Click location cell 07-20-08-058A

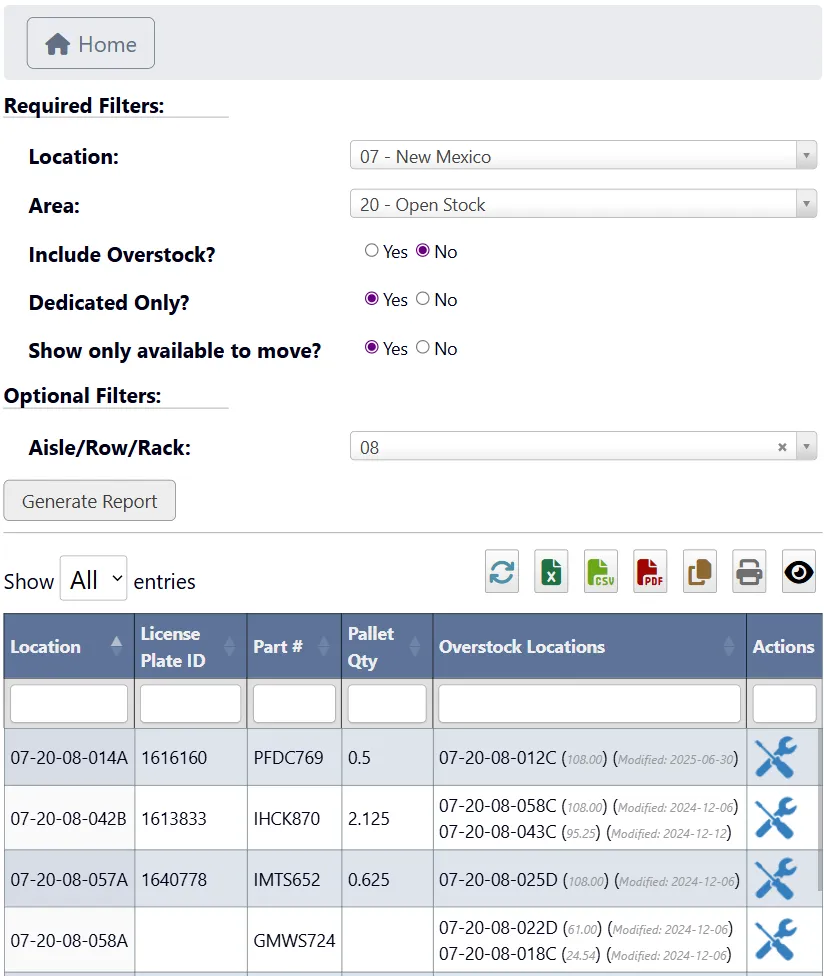click(x=69, y=941)
